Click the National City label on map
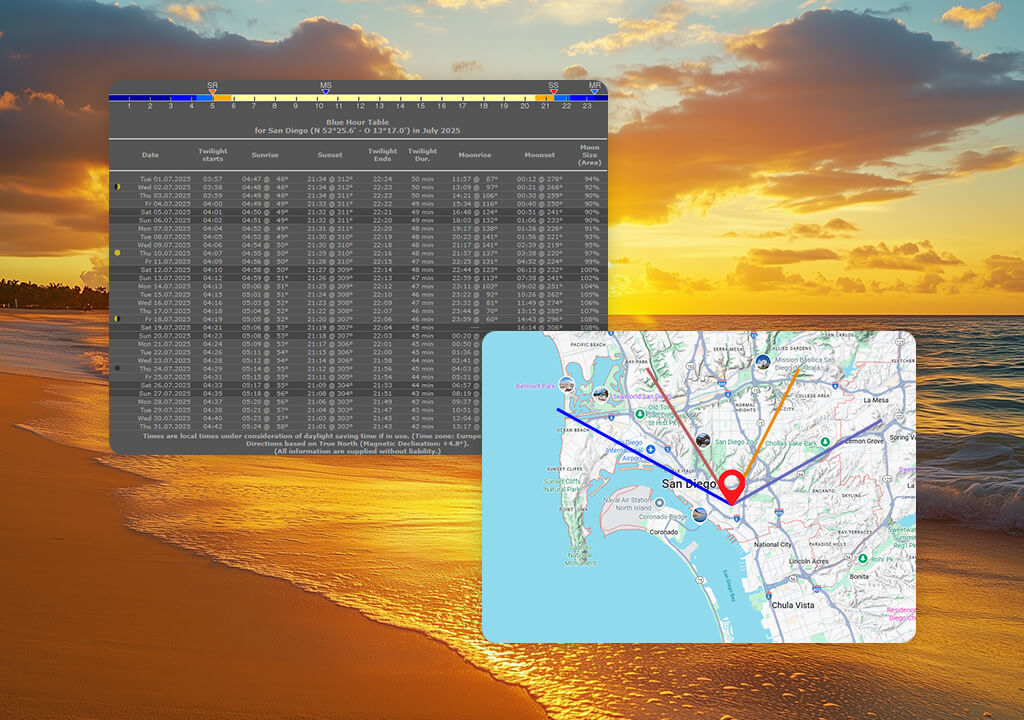Image resolution: width=1024 pixels, height=720 pixels. [x=773, y=544]
